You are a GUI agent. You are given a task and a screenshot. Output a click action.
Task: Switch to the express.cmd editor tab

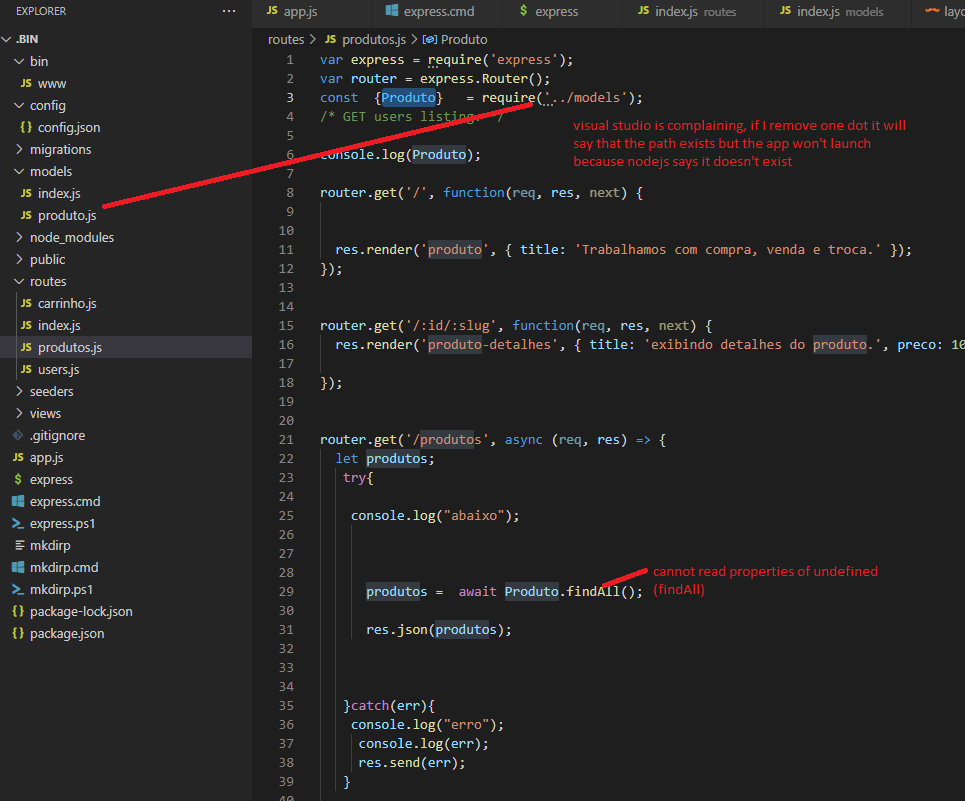[x=438, y=12]
